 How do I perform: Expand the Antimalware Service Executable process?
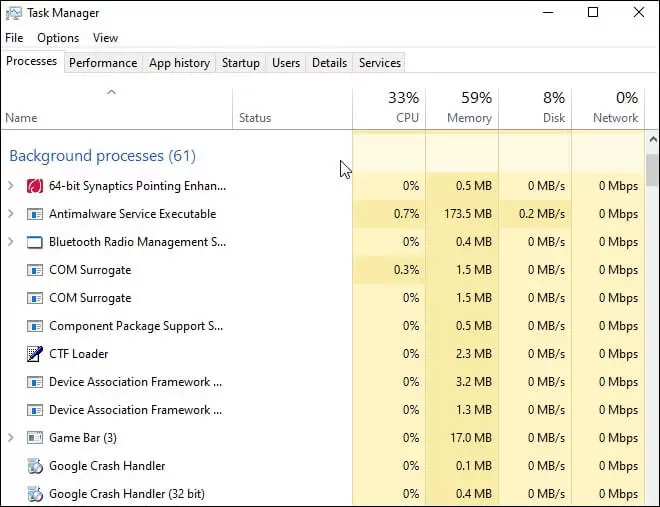click(x=11, y=214)
